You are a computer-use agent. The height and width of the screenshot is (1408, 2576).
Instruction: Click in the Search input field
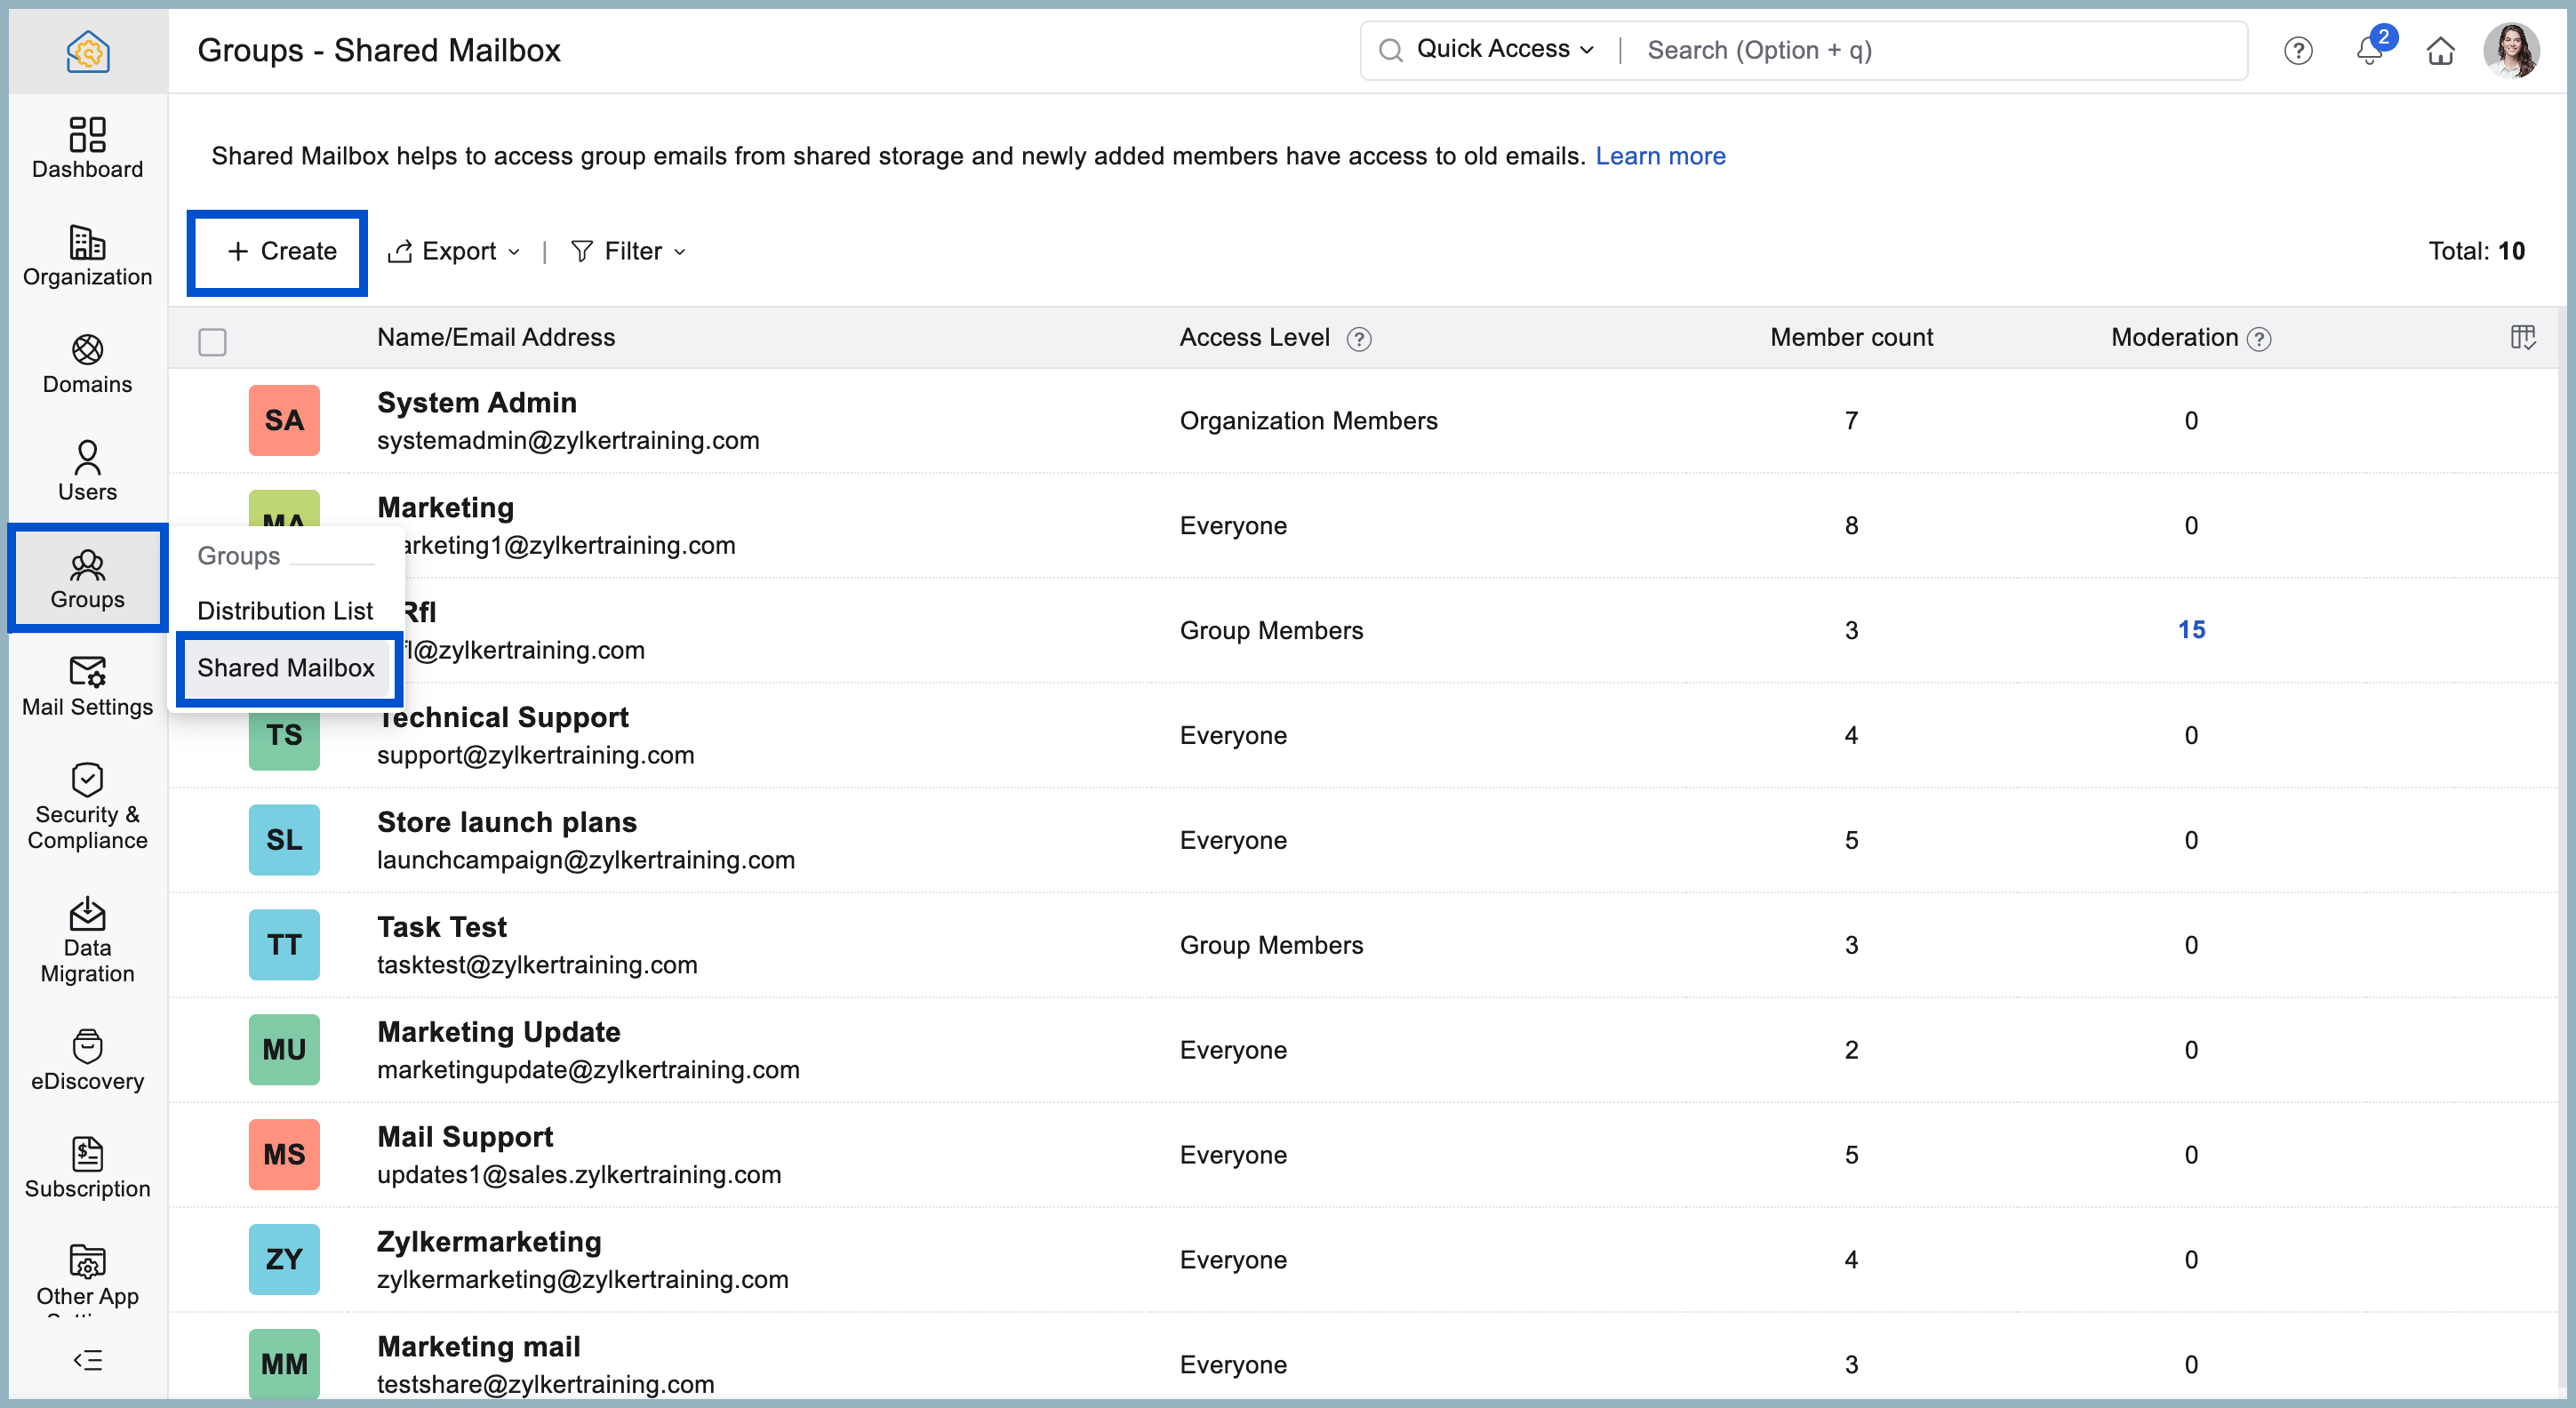pyautogui.click(x=1930, y=50)
